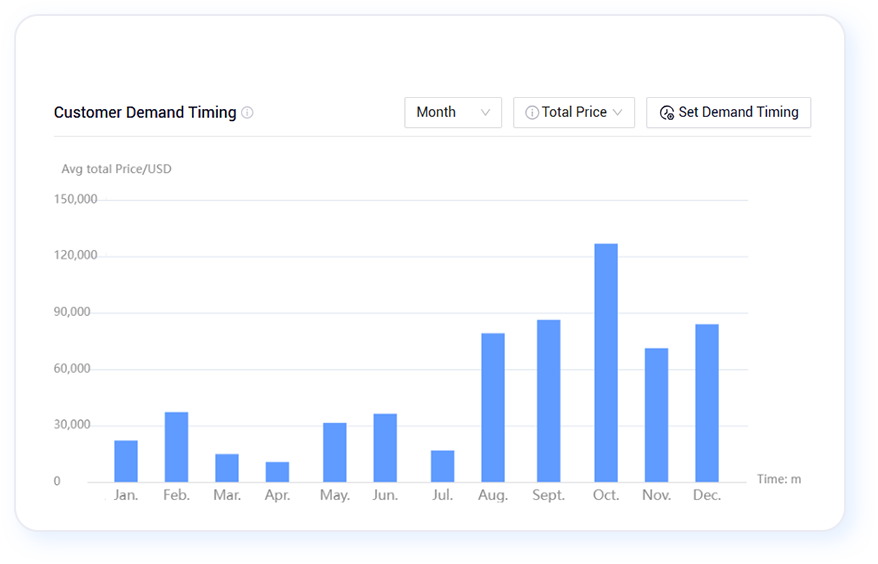The image size is (878, 564).
Task: Click the Time: m axis unit label
Action: click(779, 479)
